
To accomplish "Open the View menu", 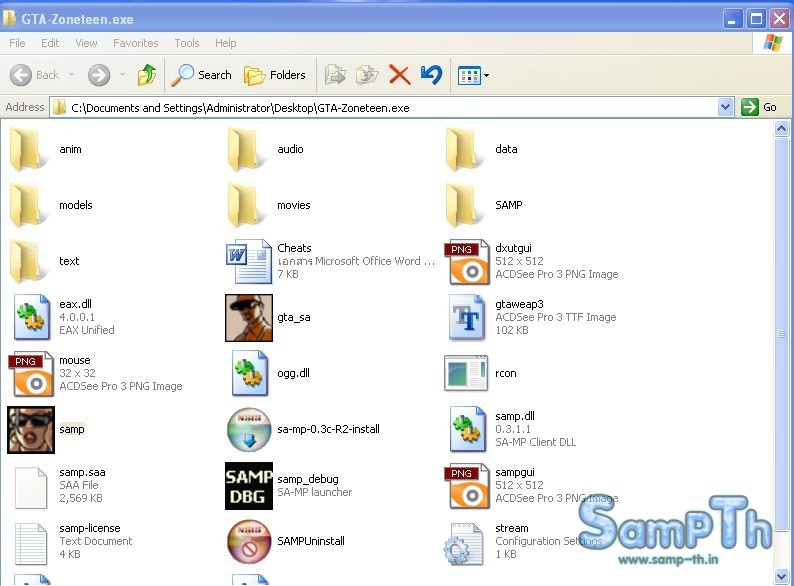I will coord(87,43).
